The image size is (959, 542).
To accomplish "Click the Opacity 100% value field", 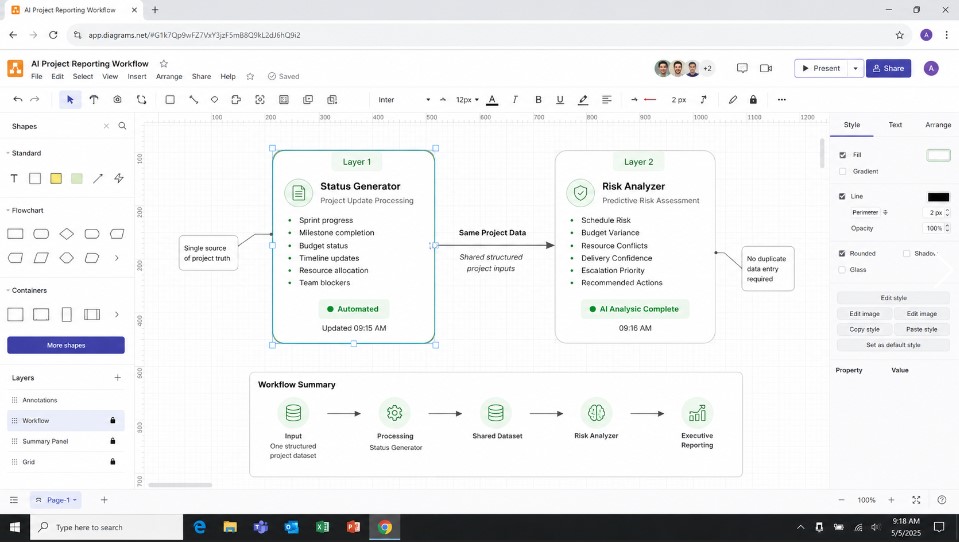I will pos(936,228).
